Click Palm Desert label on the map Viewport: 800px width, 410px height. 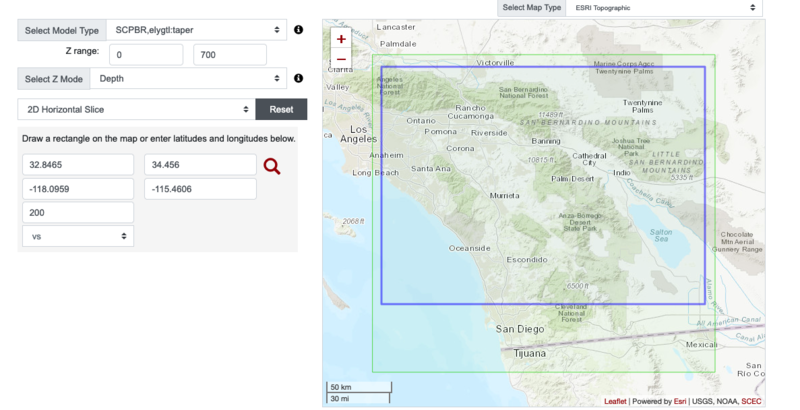[x=572, y=178]
